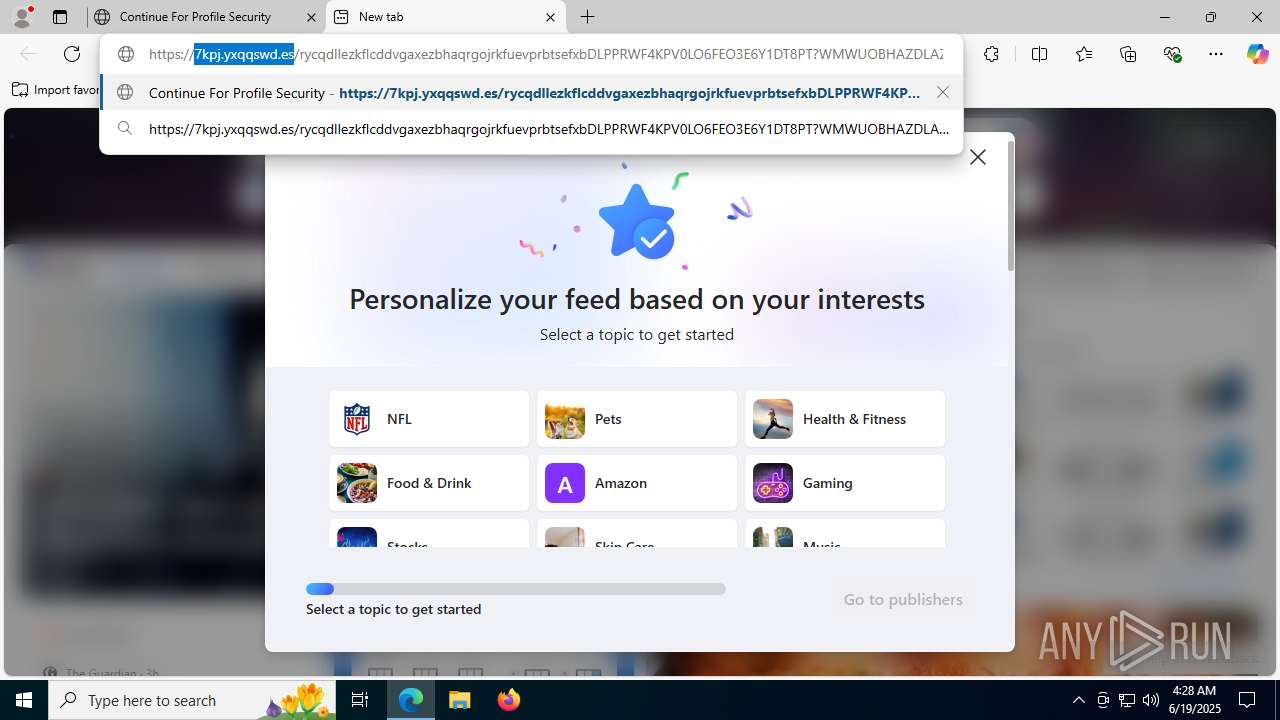Viewport: 1280px width, 720px height.
Task: Click the dialog vertical scrollbar
Action: click(1011, 206)
